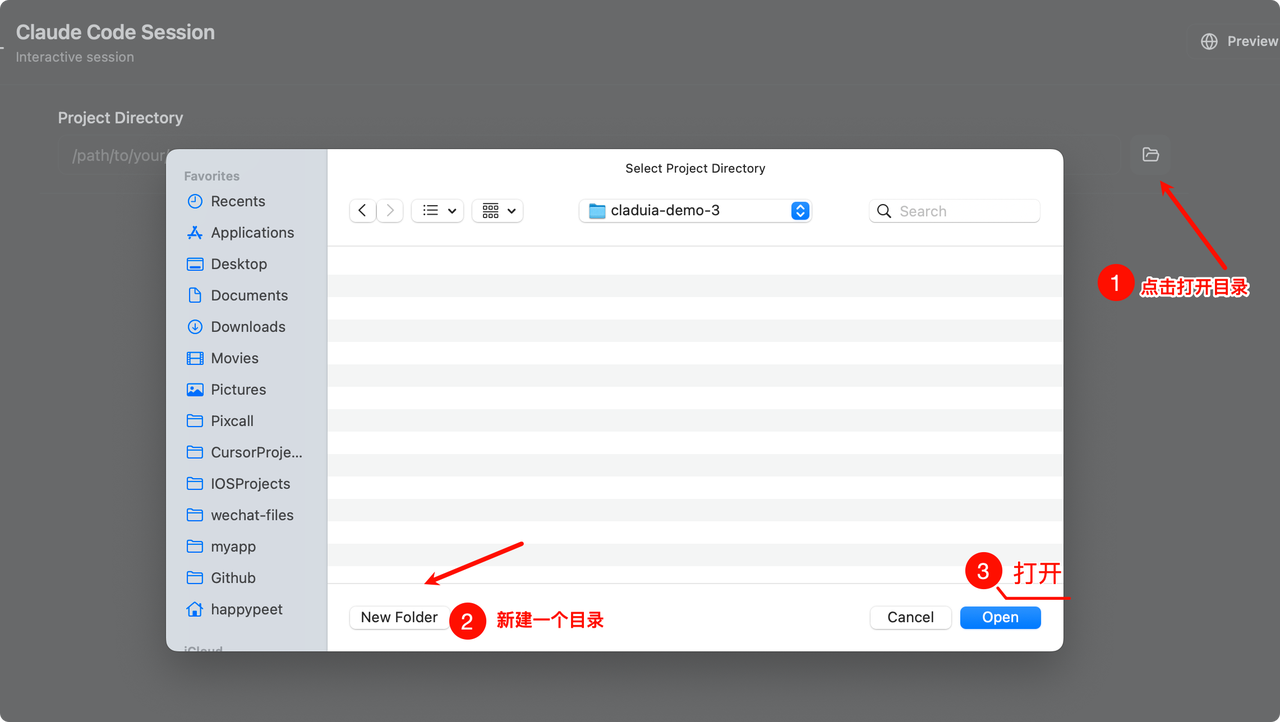Open the CursorProjects folder in sidebar
The image size is (1280, 722).
coord(256,453)
